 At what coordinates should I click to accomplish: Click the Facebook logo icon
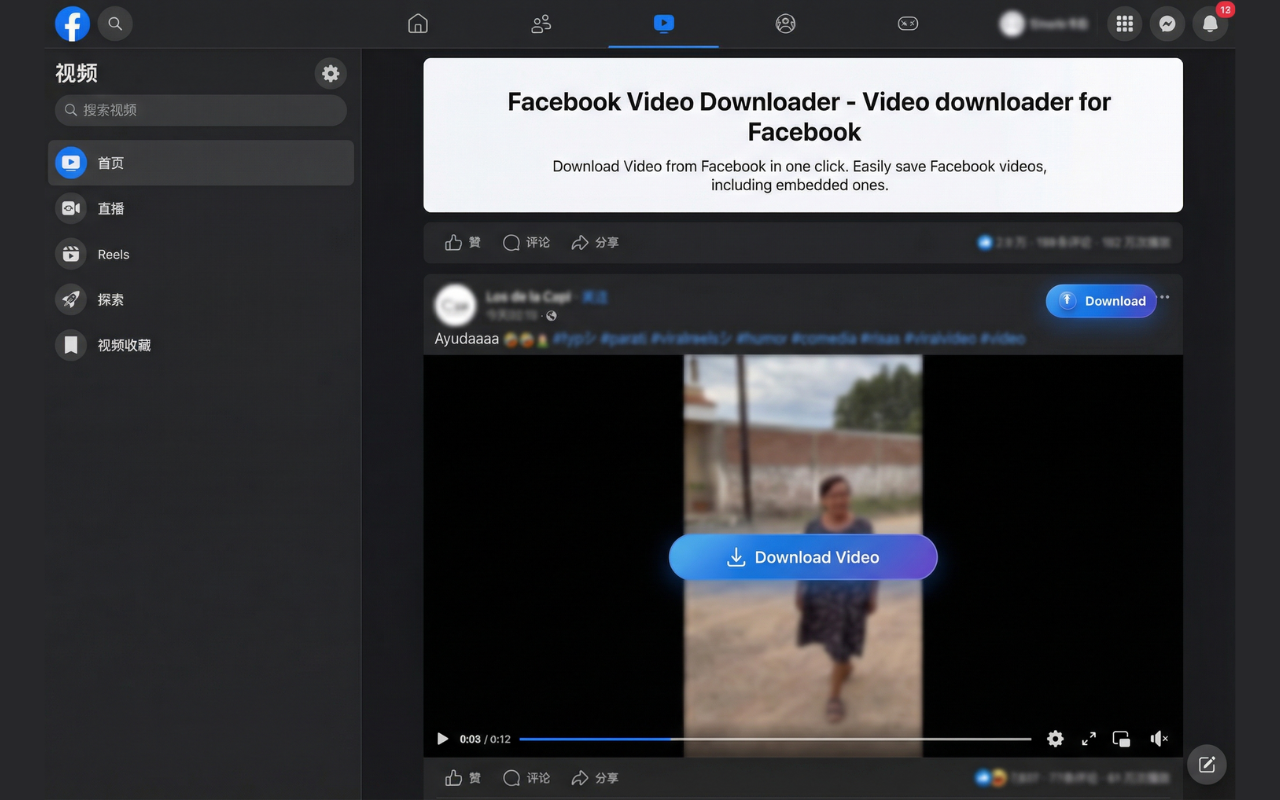(72, 23)
